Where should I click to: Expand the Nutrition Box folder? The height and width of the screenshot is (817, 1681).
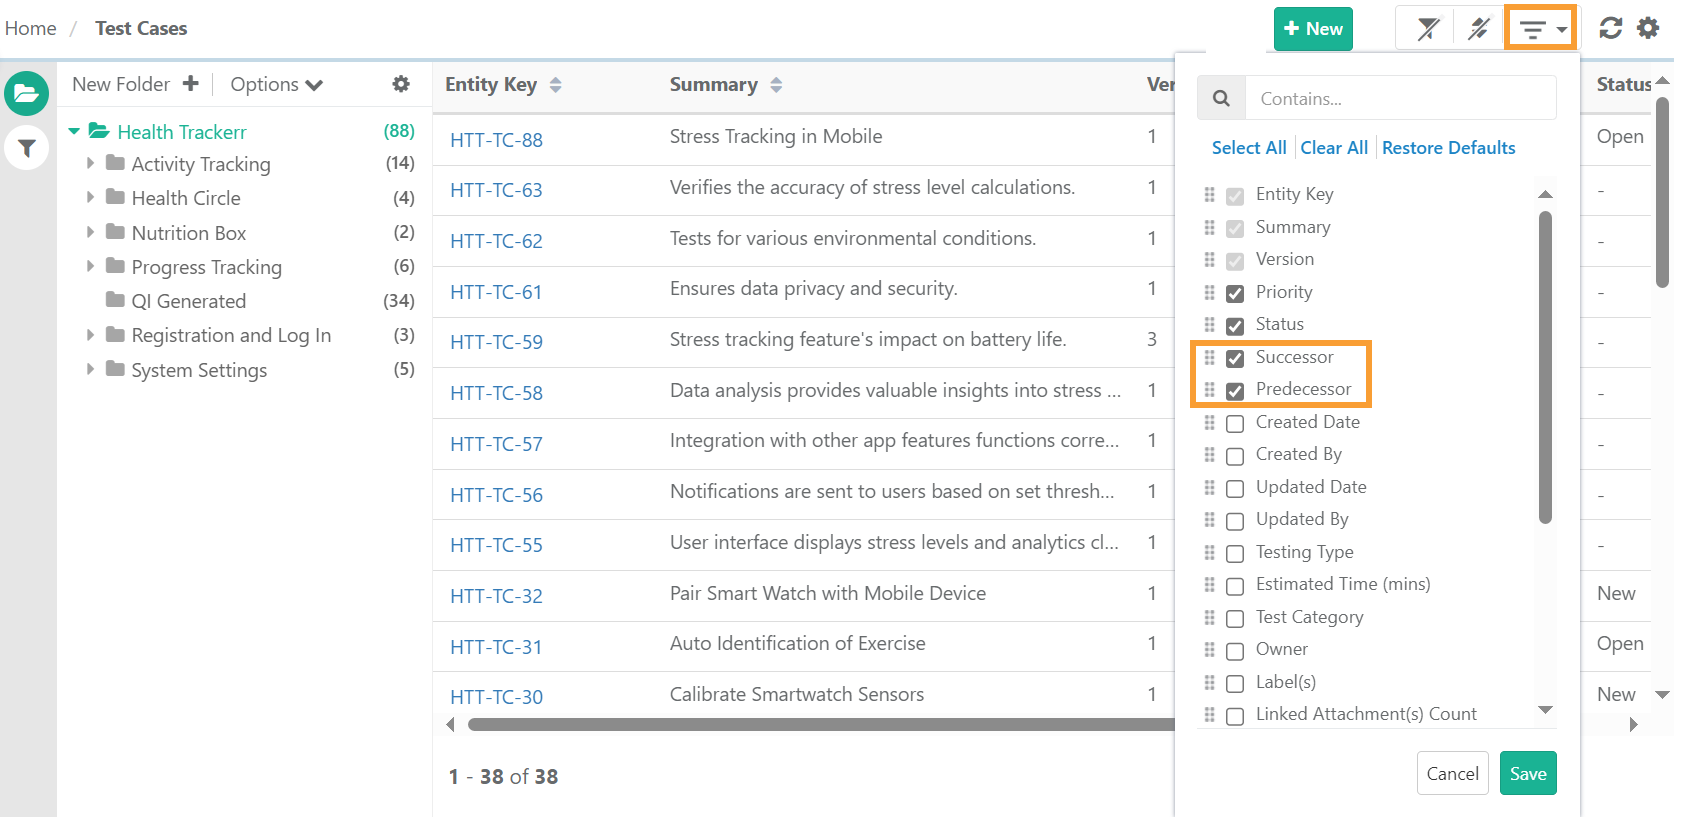pyautogui.click(x=90, y=232)
